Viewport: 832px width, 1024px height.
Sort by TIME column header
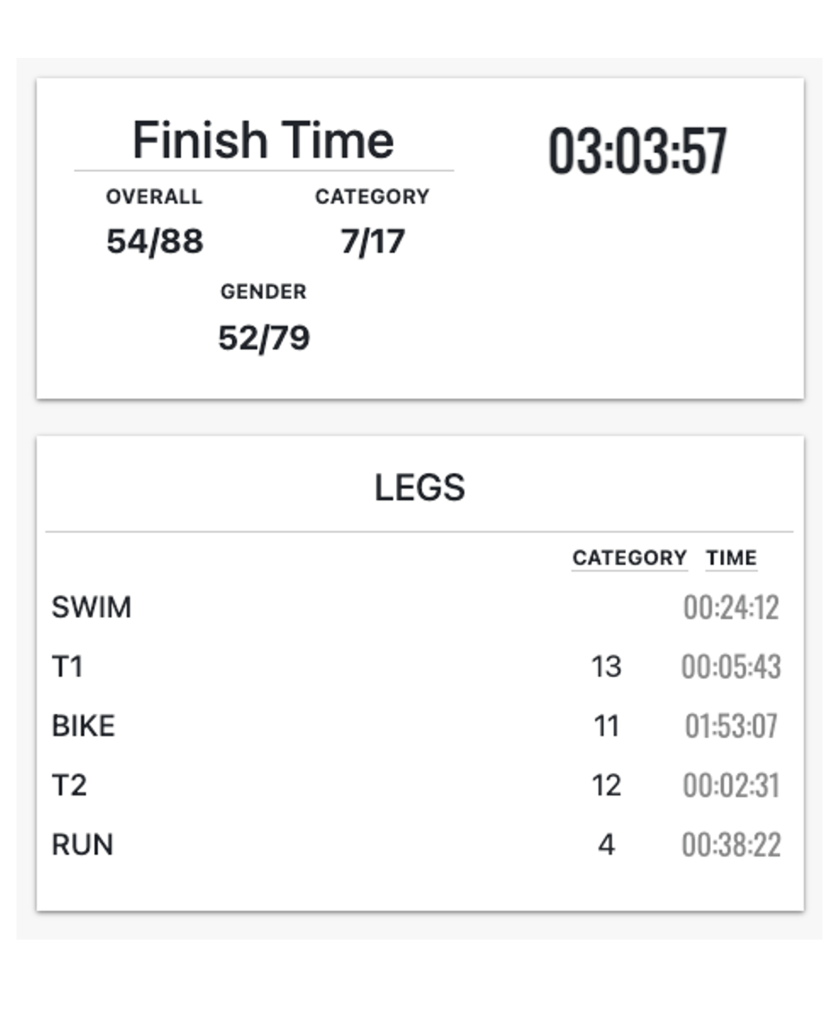click(731, 558)
